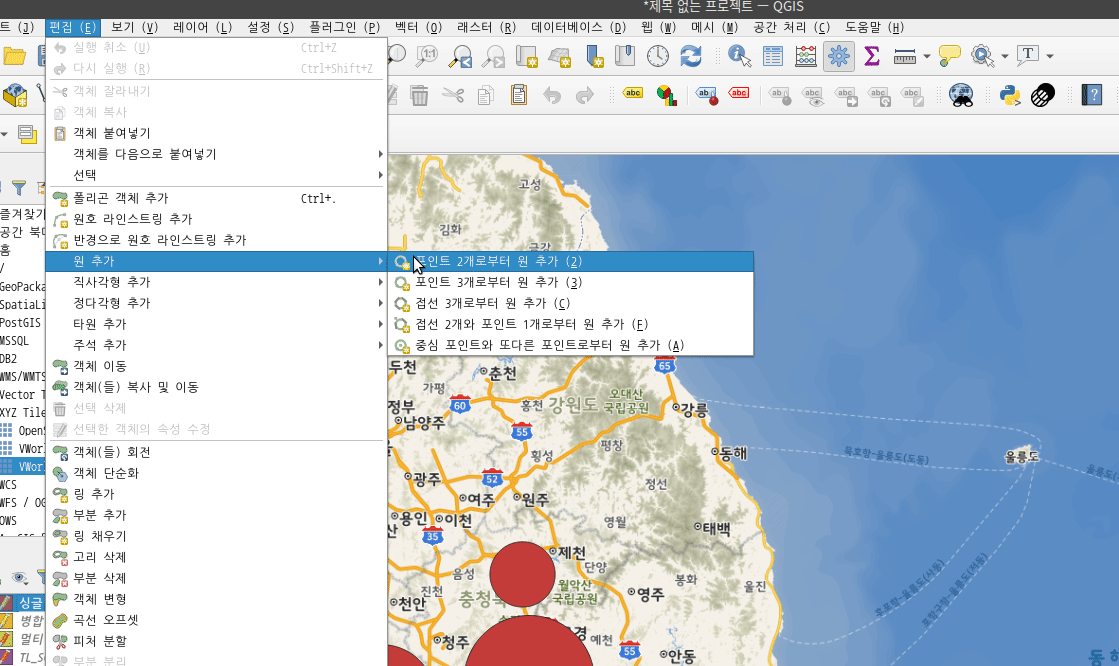Open Temporal Controller clock icon
This screenshot has width=1119, height=666.
click(x=657, y=56)
